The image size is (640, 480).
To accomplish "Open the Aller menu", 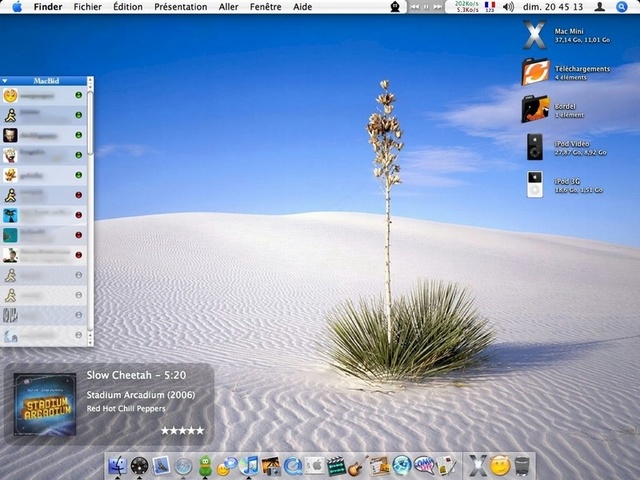I will pos(228,7).
